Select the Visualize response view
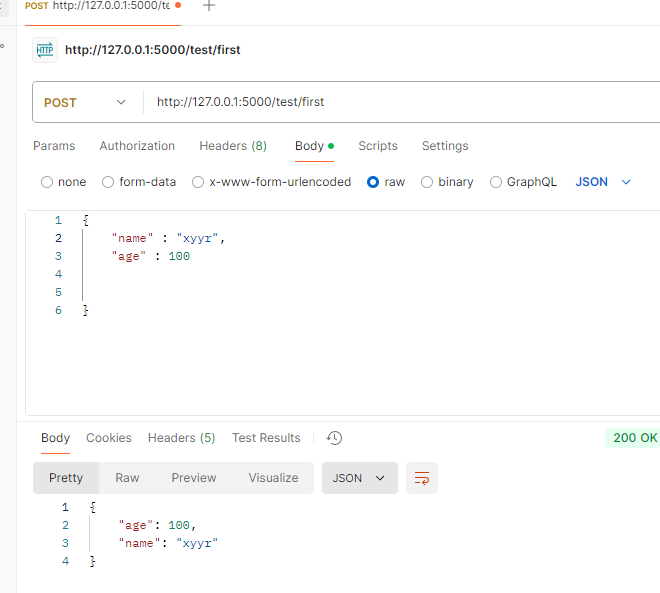This screenshot has height=593, width=660. [x=273, y=478]
